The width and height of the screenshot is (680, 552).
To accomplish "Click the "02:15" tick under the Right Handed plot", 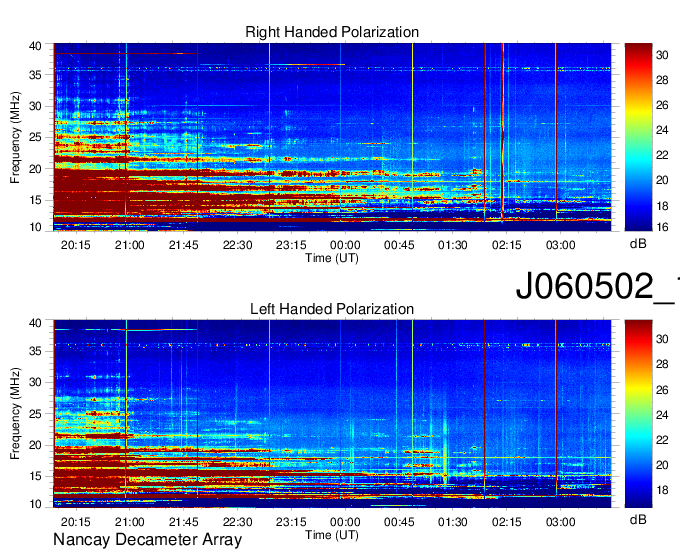I will pyautogui.click(x=507, y=245).
